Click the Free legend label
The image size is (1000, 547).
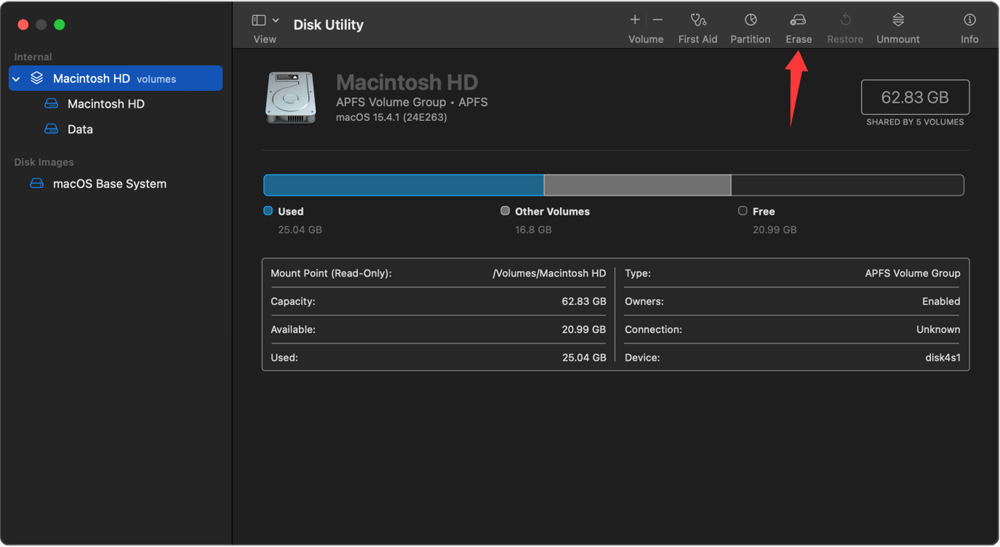tap(763, 212)
